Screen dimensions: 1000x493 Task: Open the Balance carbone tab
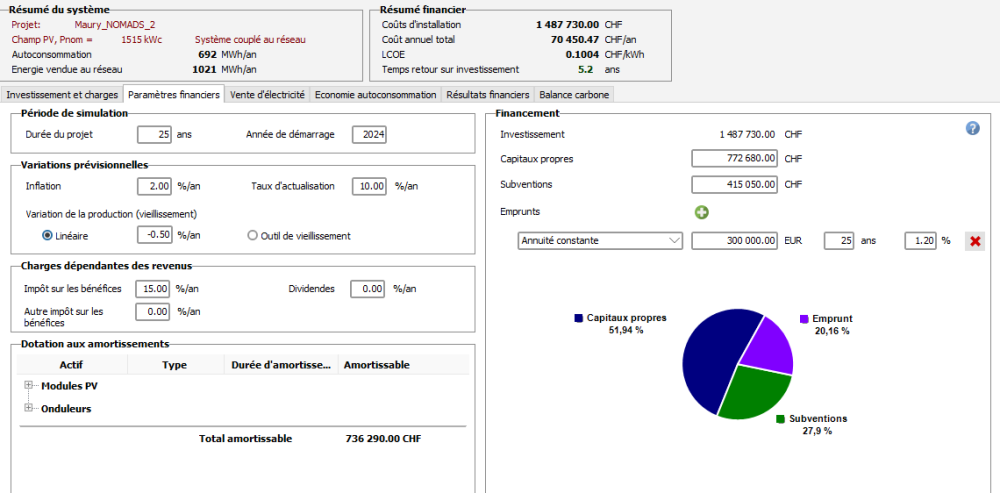(573, 95)
